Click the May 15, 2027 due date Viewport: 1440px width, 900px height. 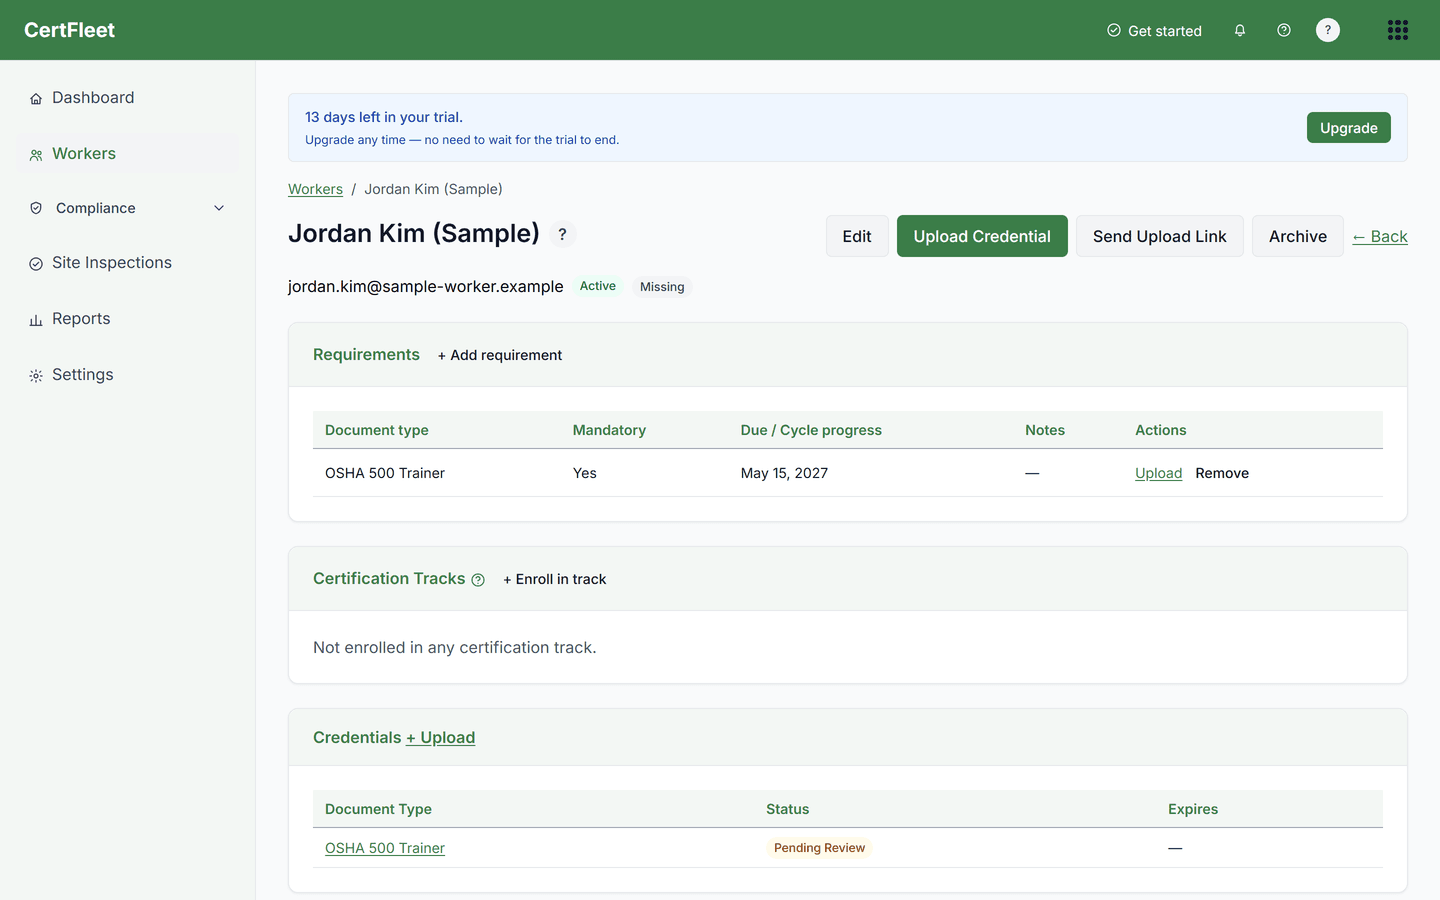click(x=784, y=473)
